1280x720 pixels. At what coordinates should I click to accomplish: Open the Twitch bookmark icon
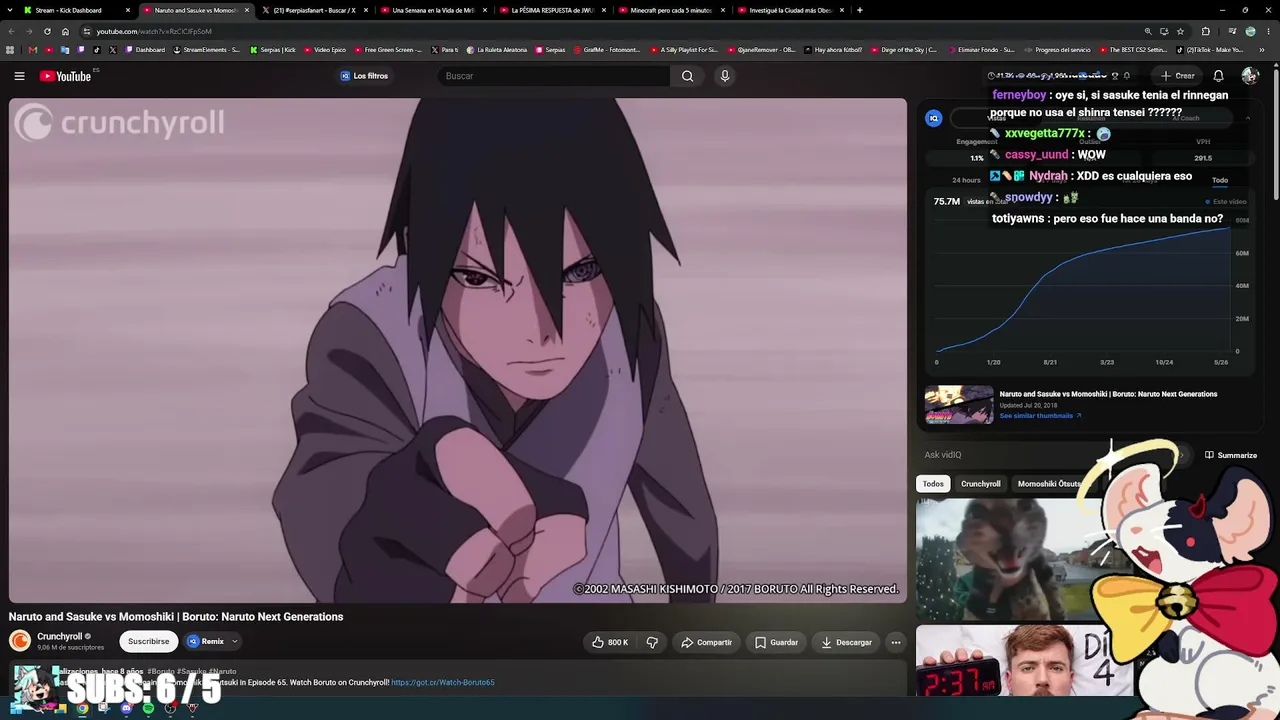point(81,50)
